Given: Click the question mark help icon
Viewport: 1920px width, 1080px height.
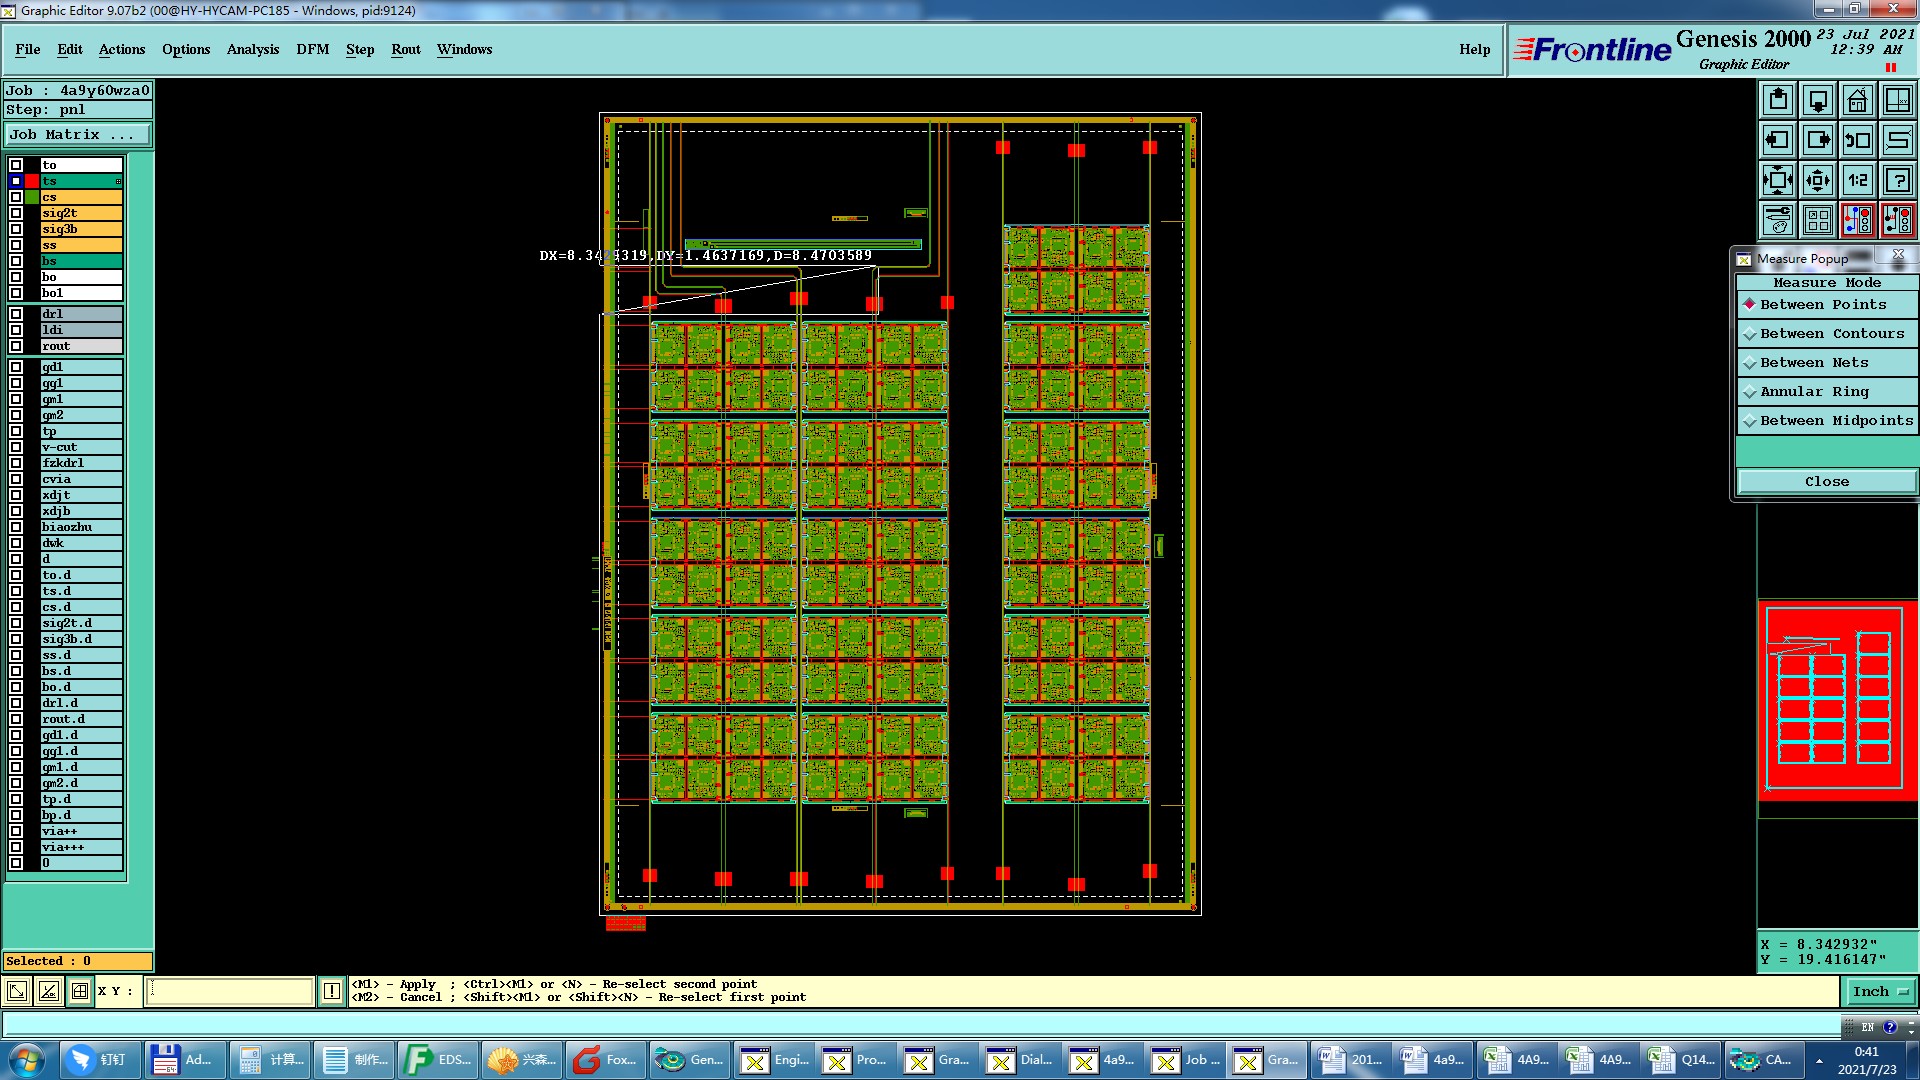Looking at the screenshot, I should pos(1897,180).
